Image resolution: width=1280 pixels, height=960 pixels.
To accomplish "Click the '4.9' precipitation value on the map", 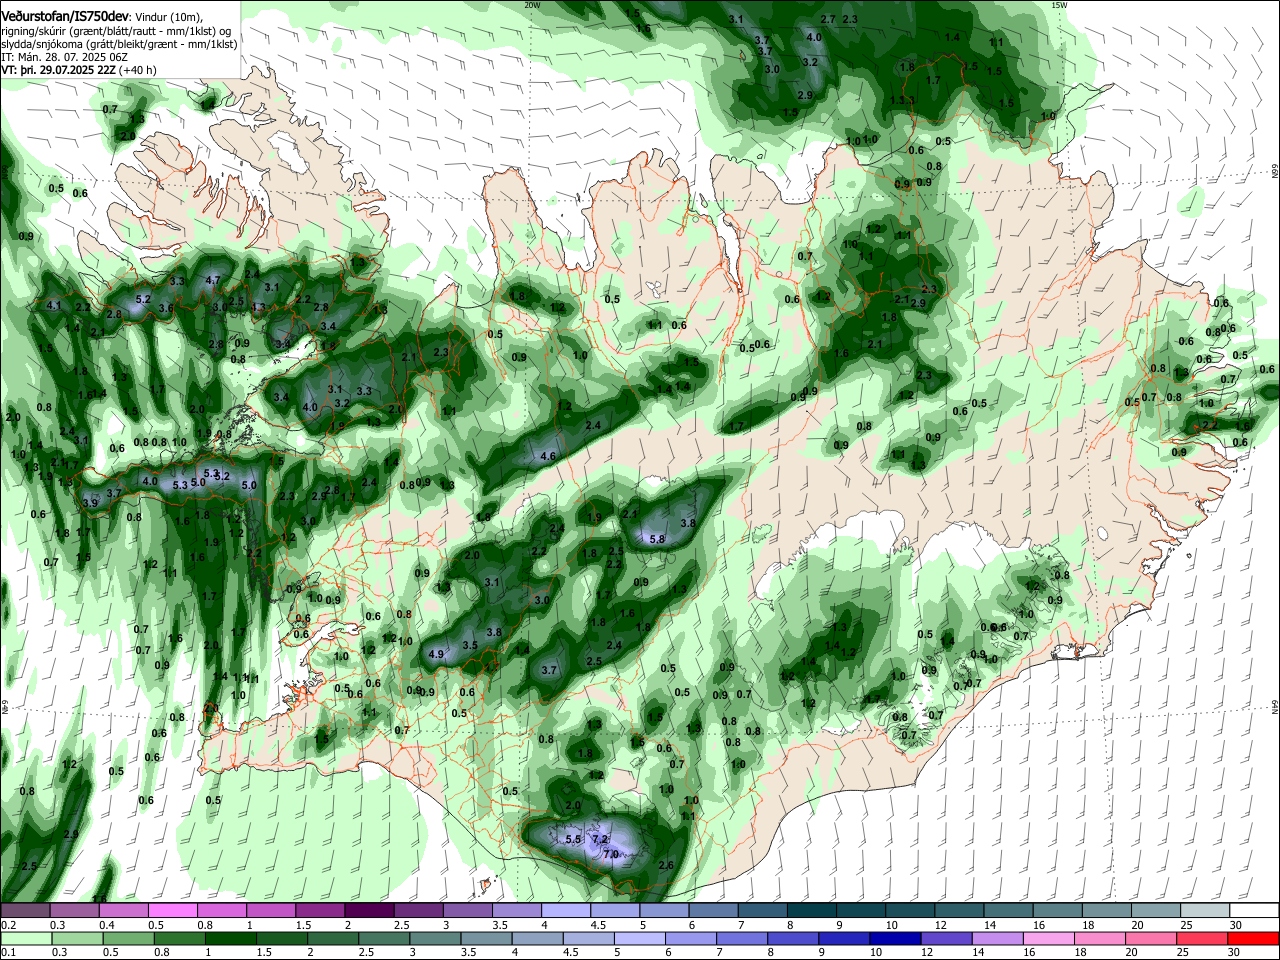I will pyautogui.click(x=436, y=654).
